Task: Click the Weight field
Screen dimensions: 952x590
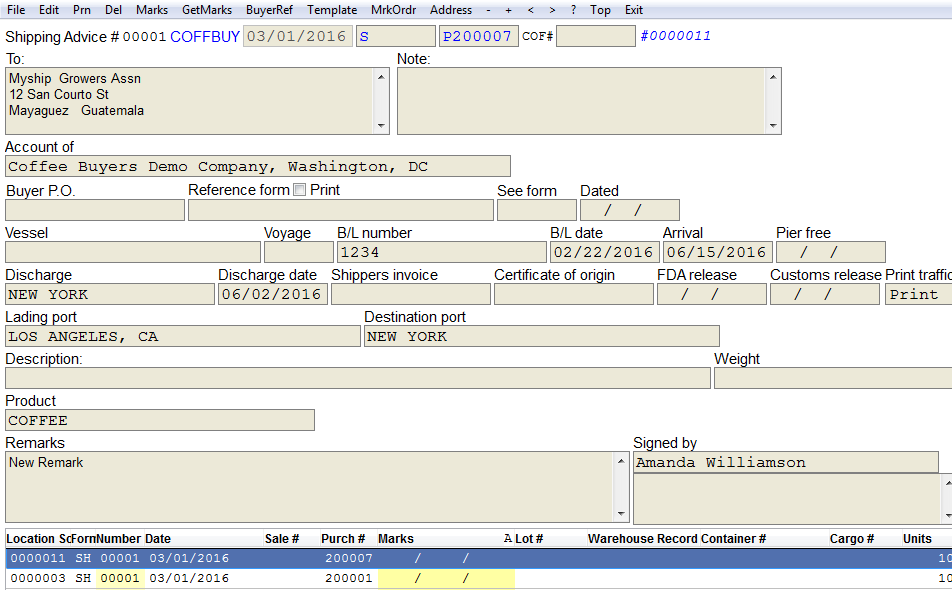Action: tap(833, 378)
